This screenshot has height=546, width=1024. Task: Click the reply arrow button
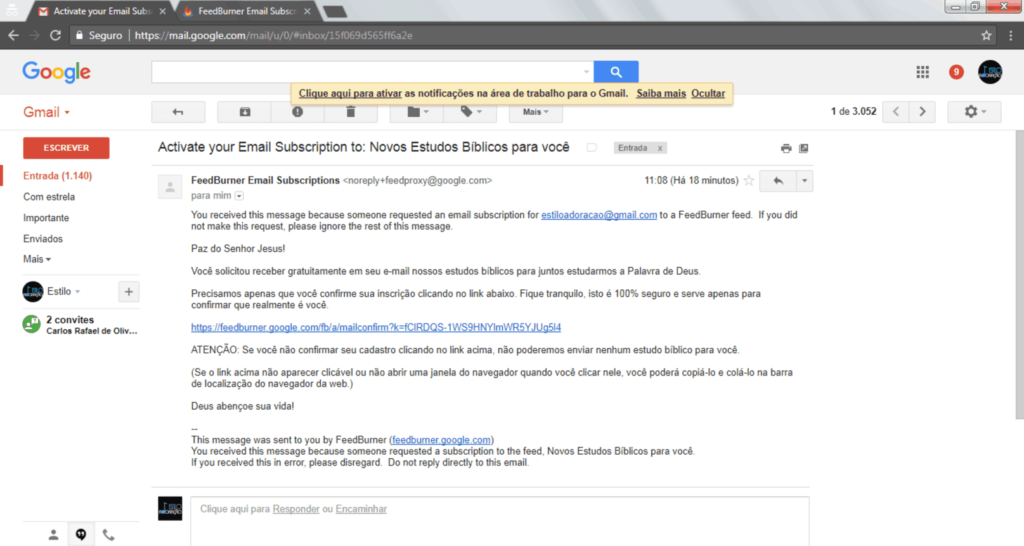tap(778, 181)
